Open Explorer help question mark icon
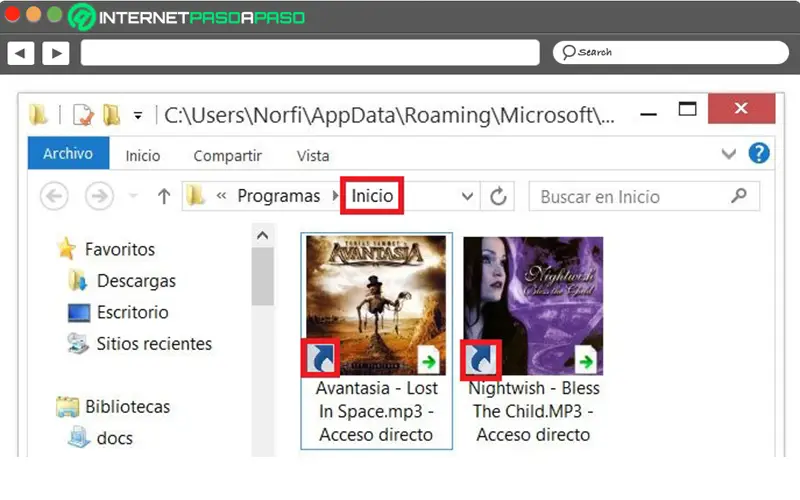This screenshot has height=500, width=800. pos(759,153)
